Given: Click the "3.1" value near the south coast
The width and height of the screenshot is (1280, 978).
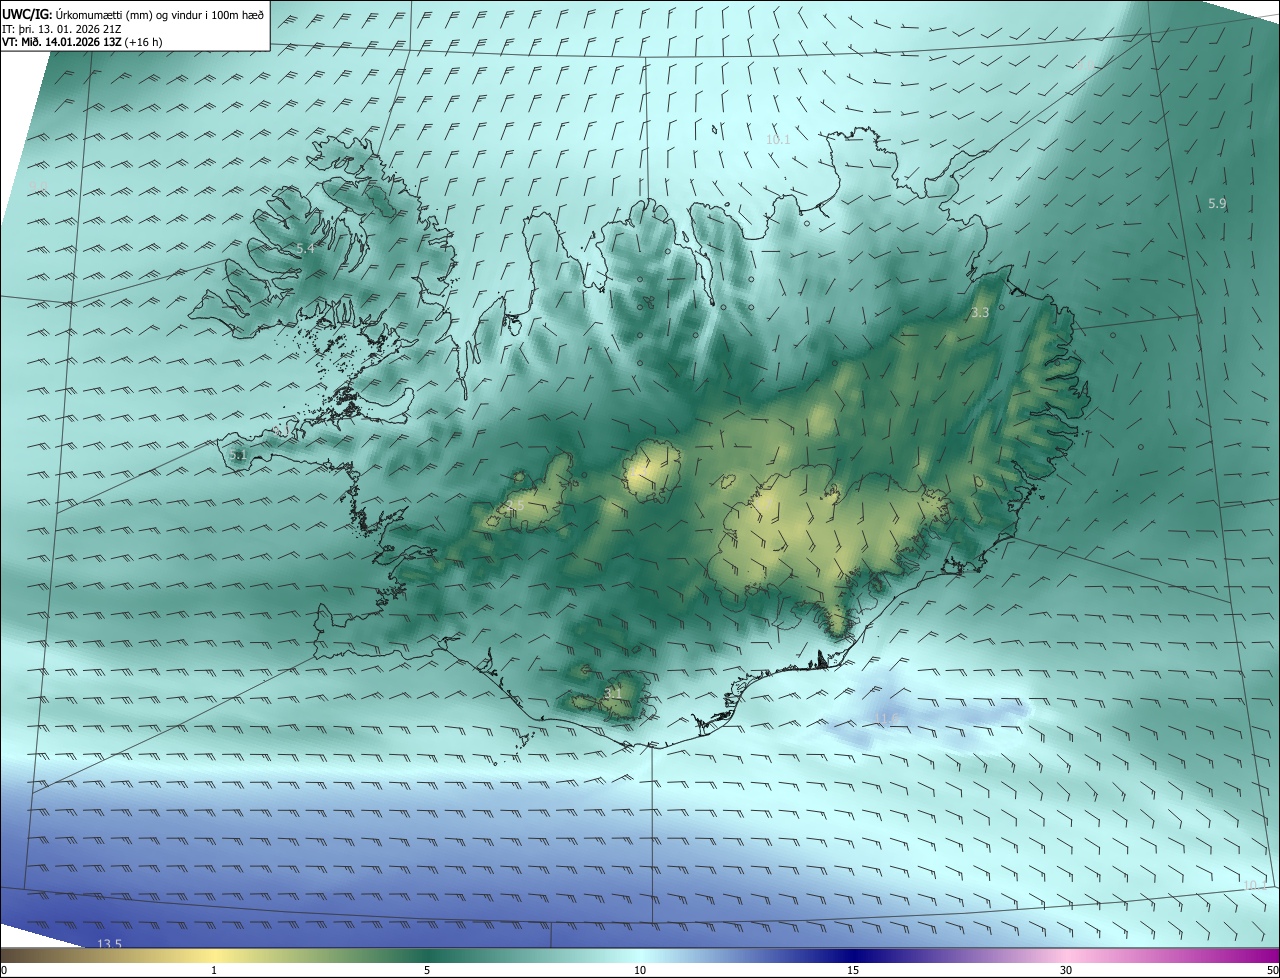Looking at the screenshot, I should [613, 693].
